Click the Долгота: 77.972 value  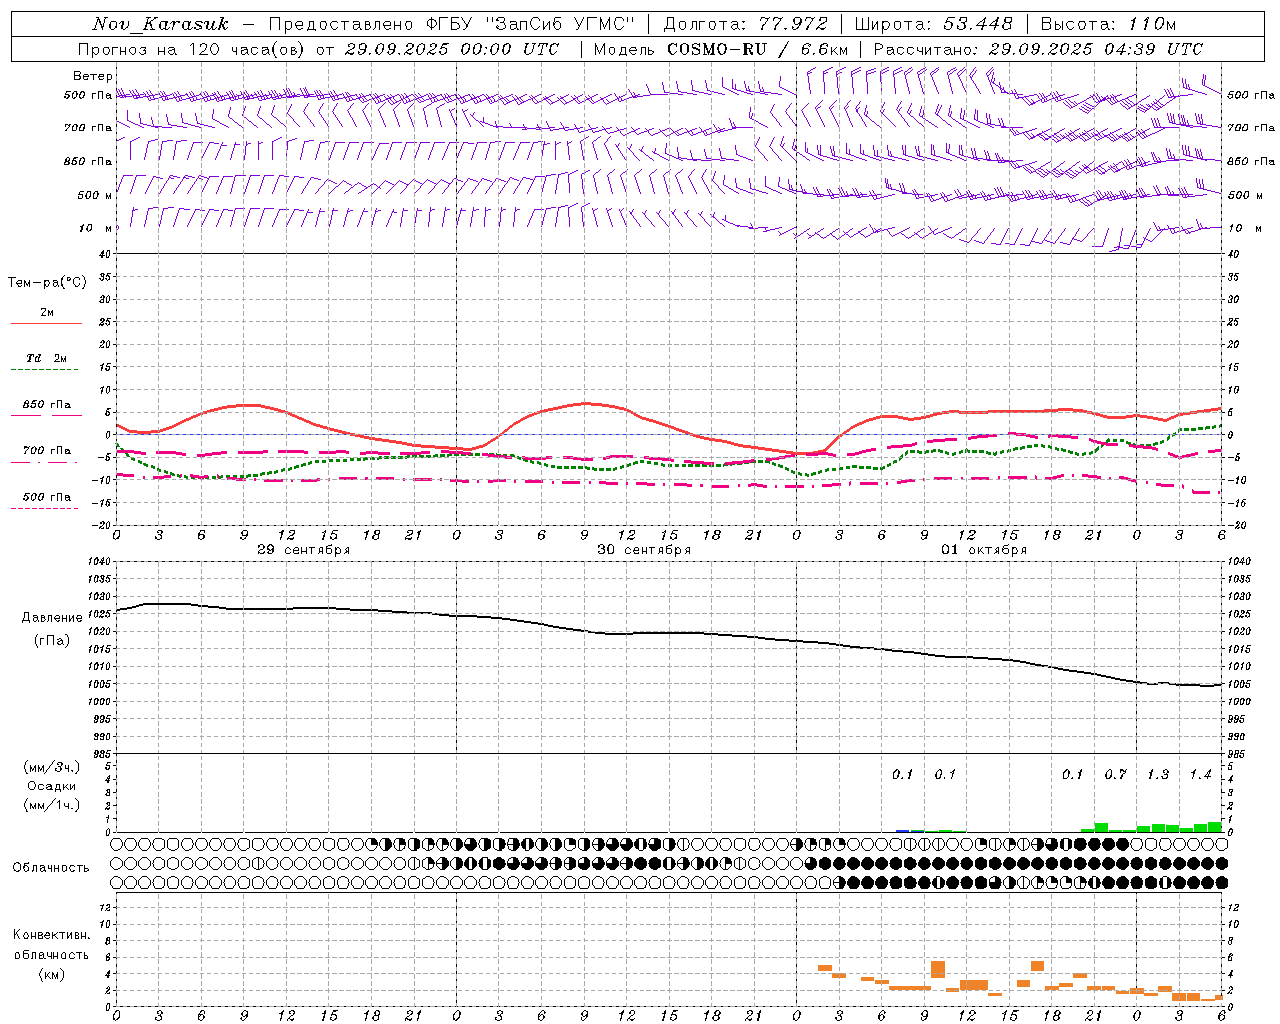(x=745, y=24)
